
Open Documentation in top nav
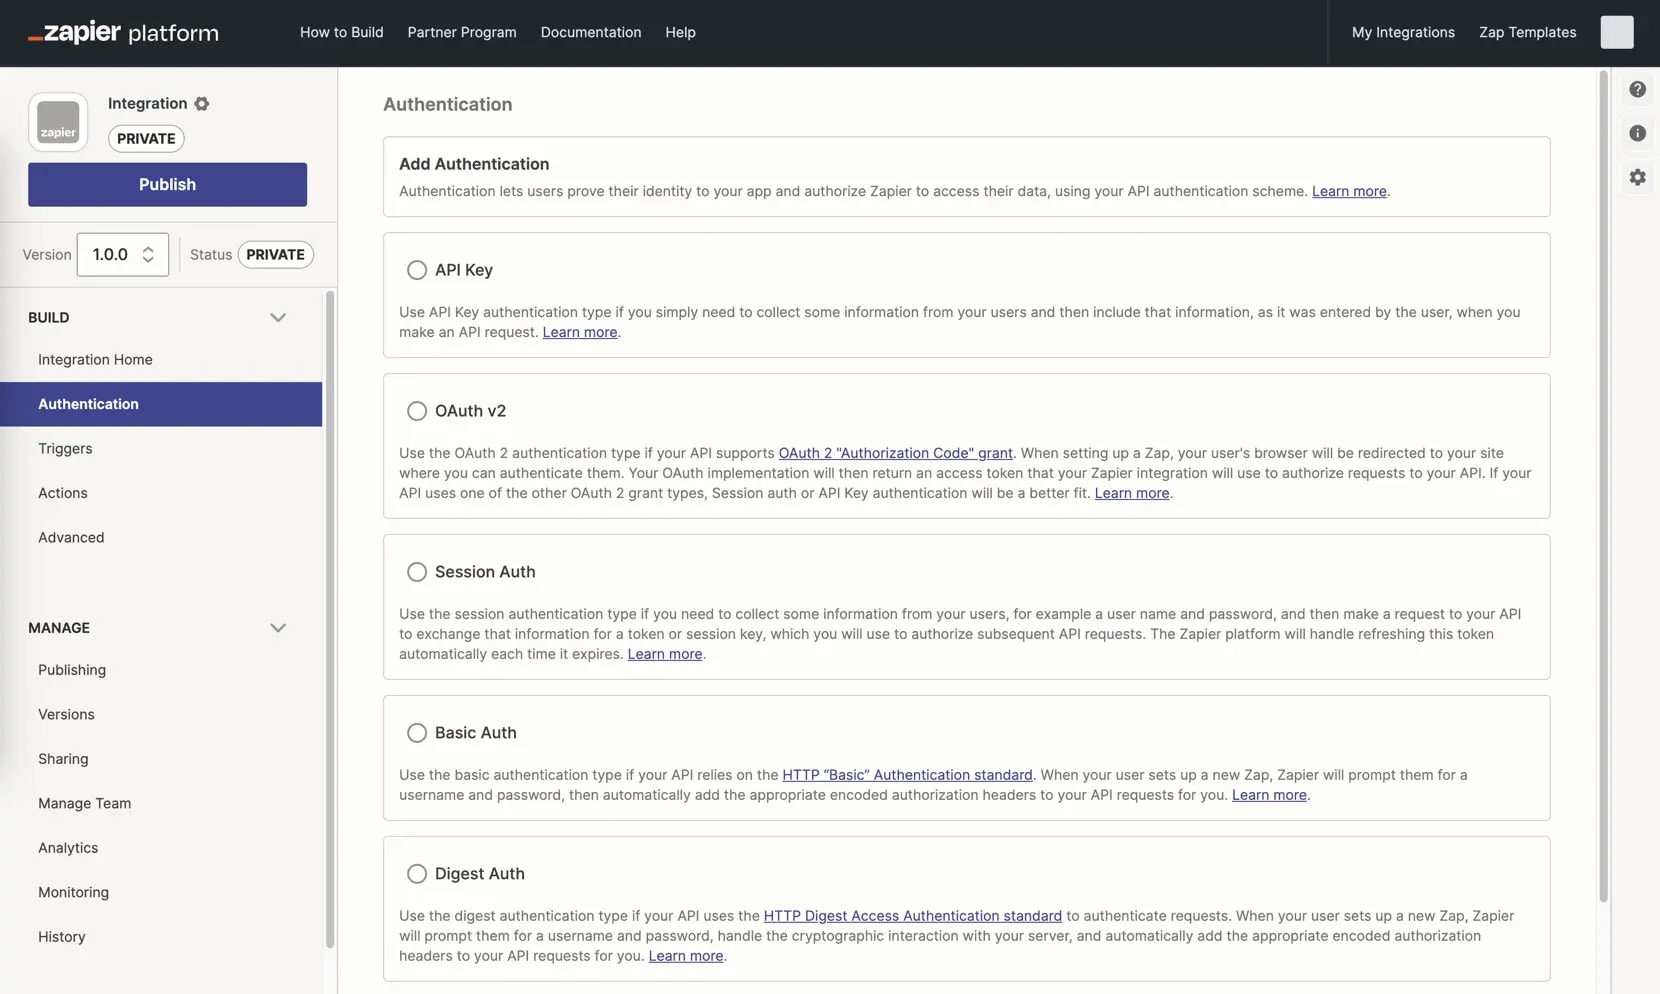click(x=591, y=32)
